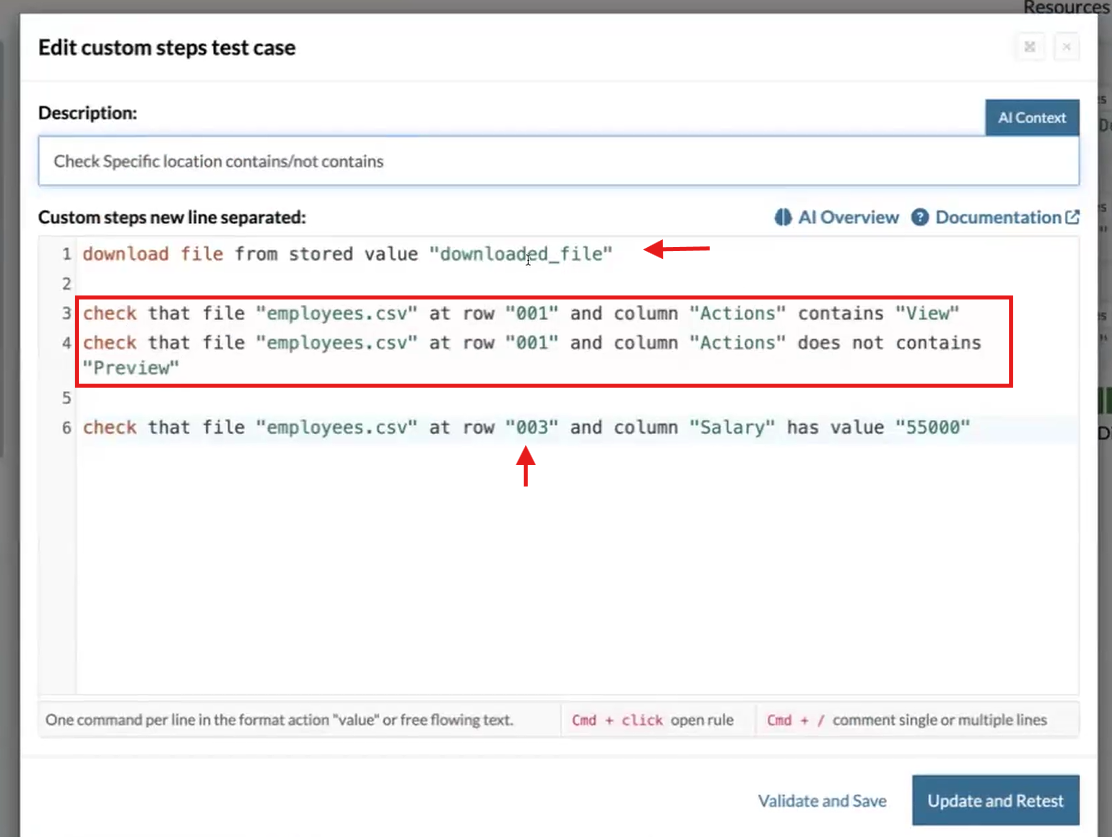The width and height of the screenshot is (1112, 837).
Task: Click "One command per line" hint text
Action: pos(279,720)
